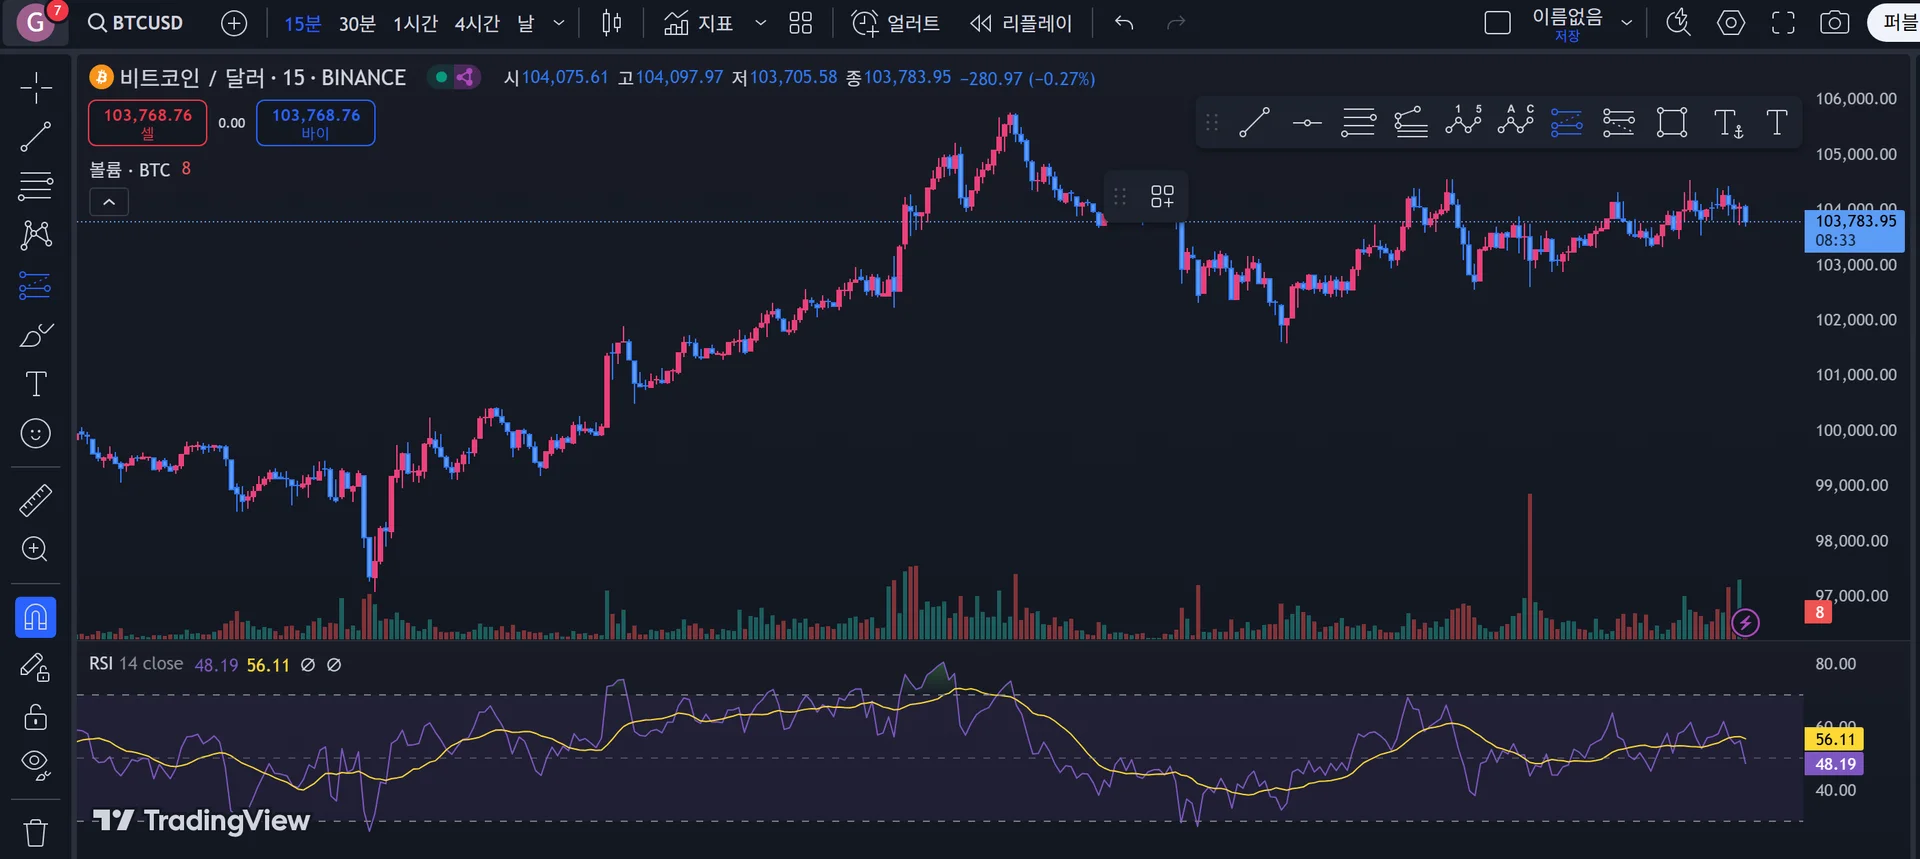The width and height of the screenshot is (1920, 859).
Task: Open BTCUSD symbol search
Action: [x=135, y=23]
